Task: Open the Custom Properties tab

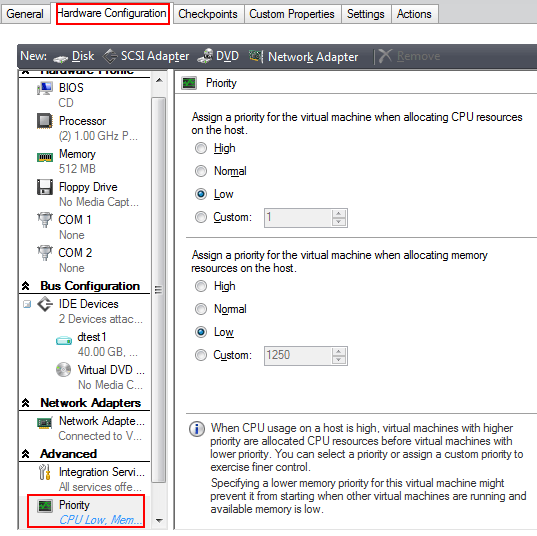Action: (292, 14)
